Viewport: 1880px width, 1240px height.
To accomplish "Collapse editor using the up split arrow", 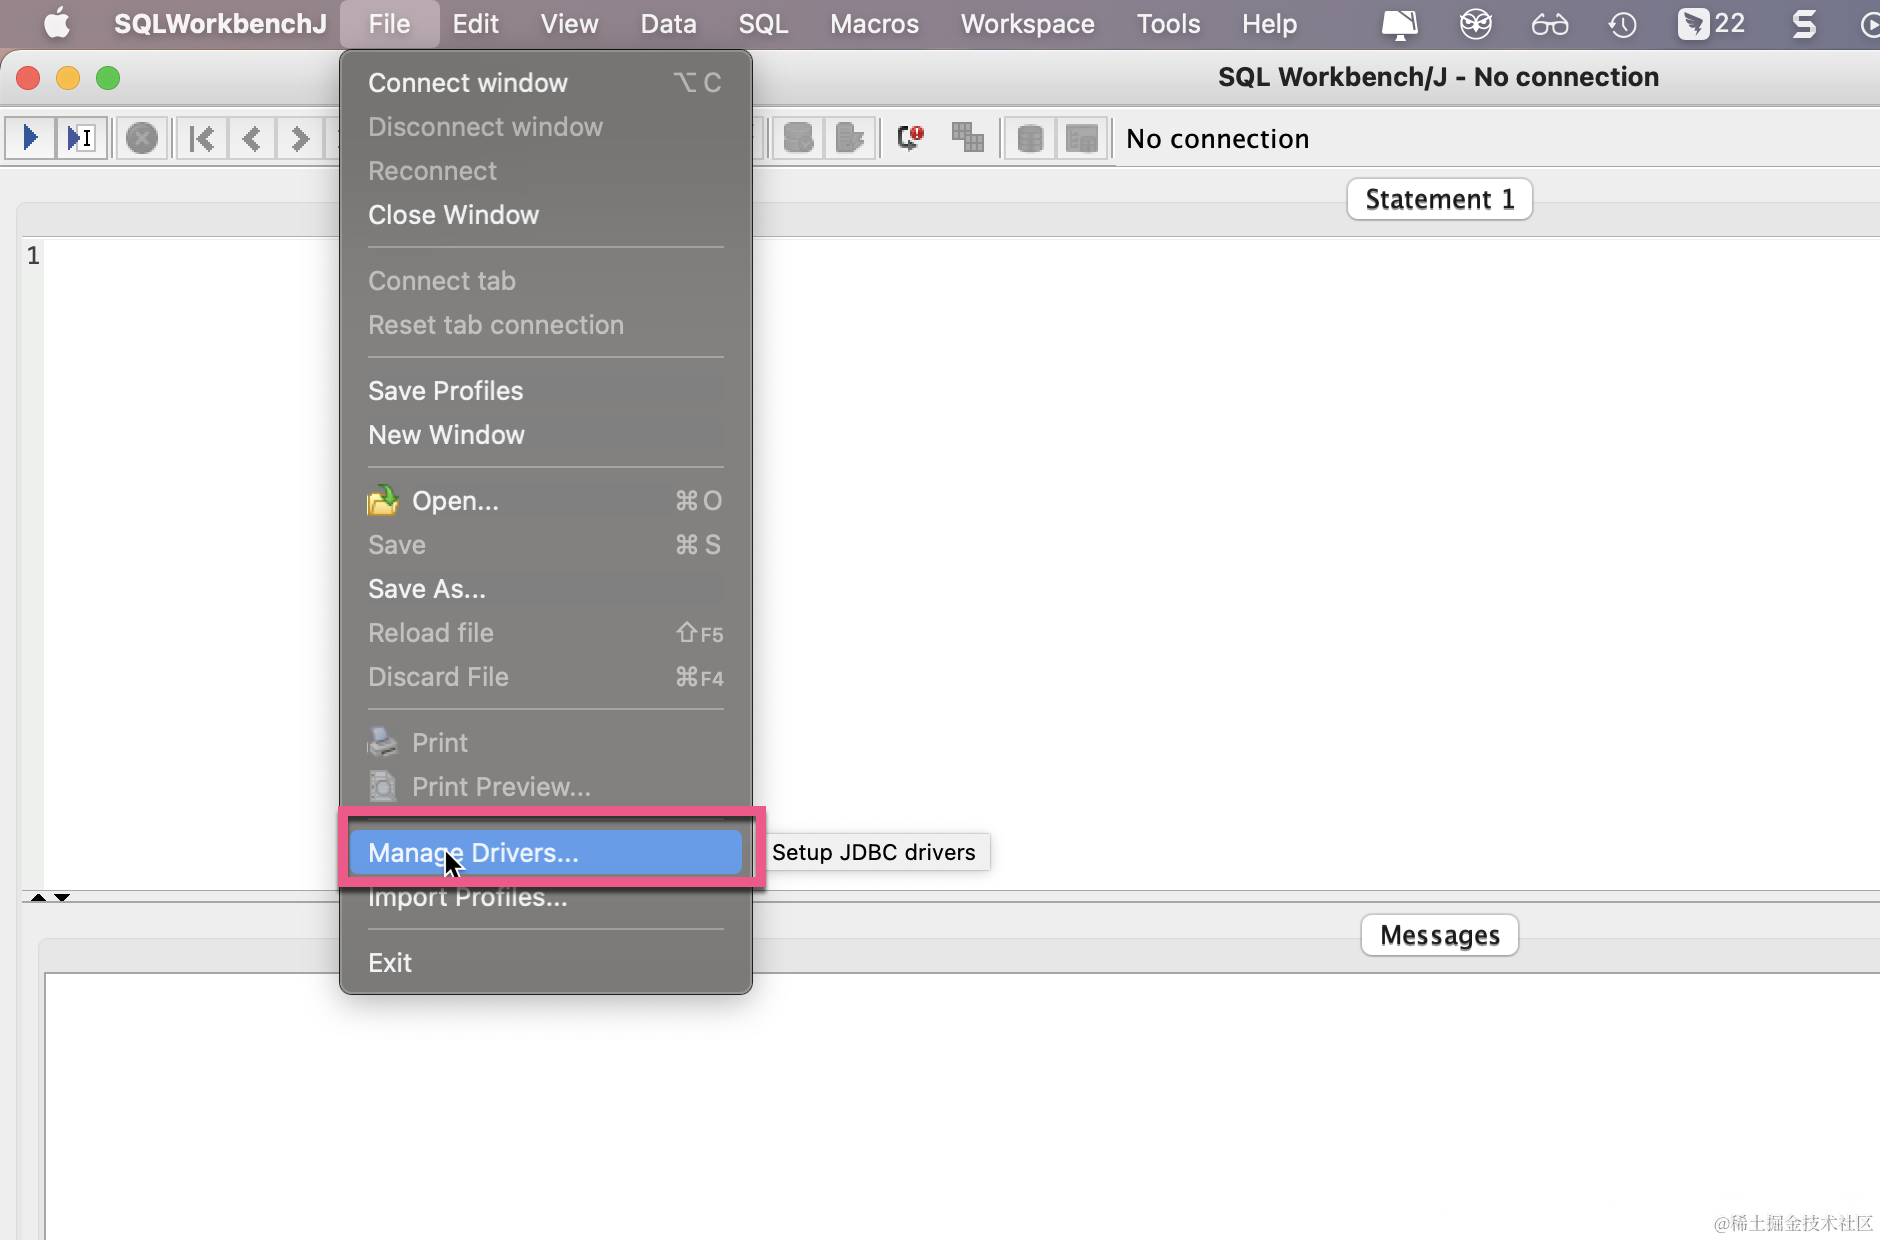I will (38, 897).
